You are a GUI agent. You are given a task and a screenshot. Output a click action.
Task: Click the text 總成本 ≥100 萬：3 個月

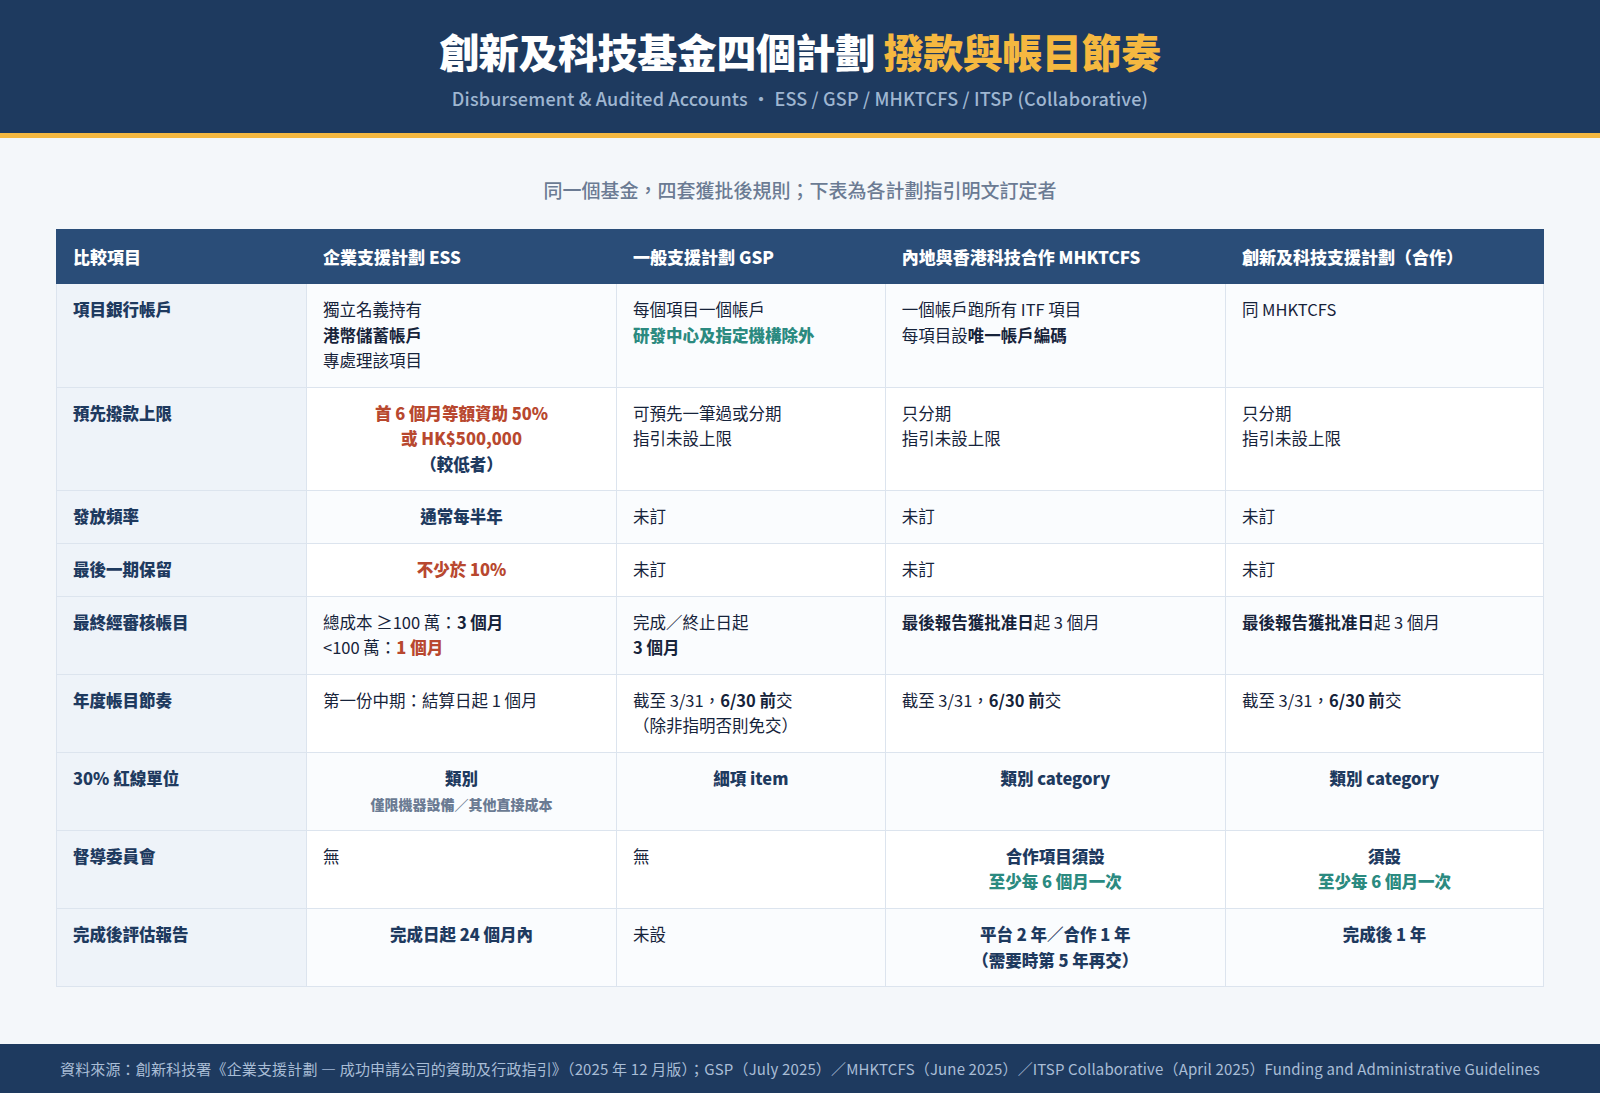[412, 623]
